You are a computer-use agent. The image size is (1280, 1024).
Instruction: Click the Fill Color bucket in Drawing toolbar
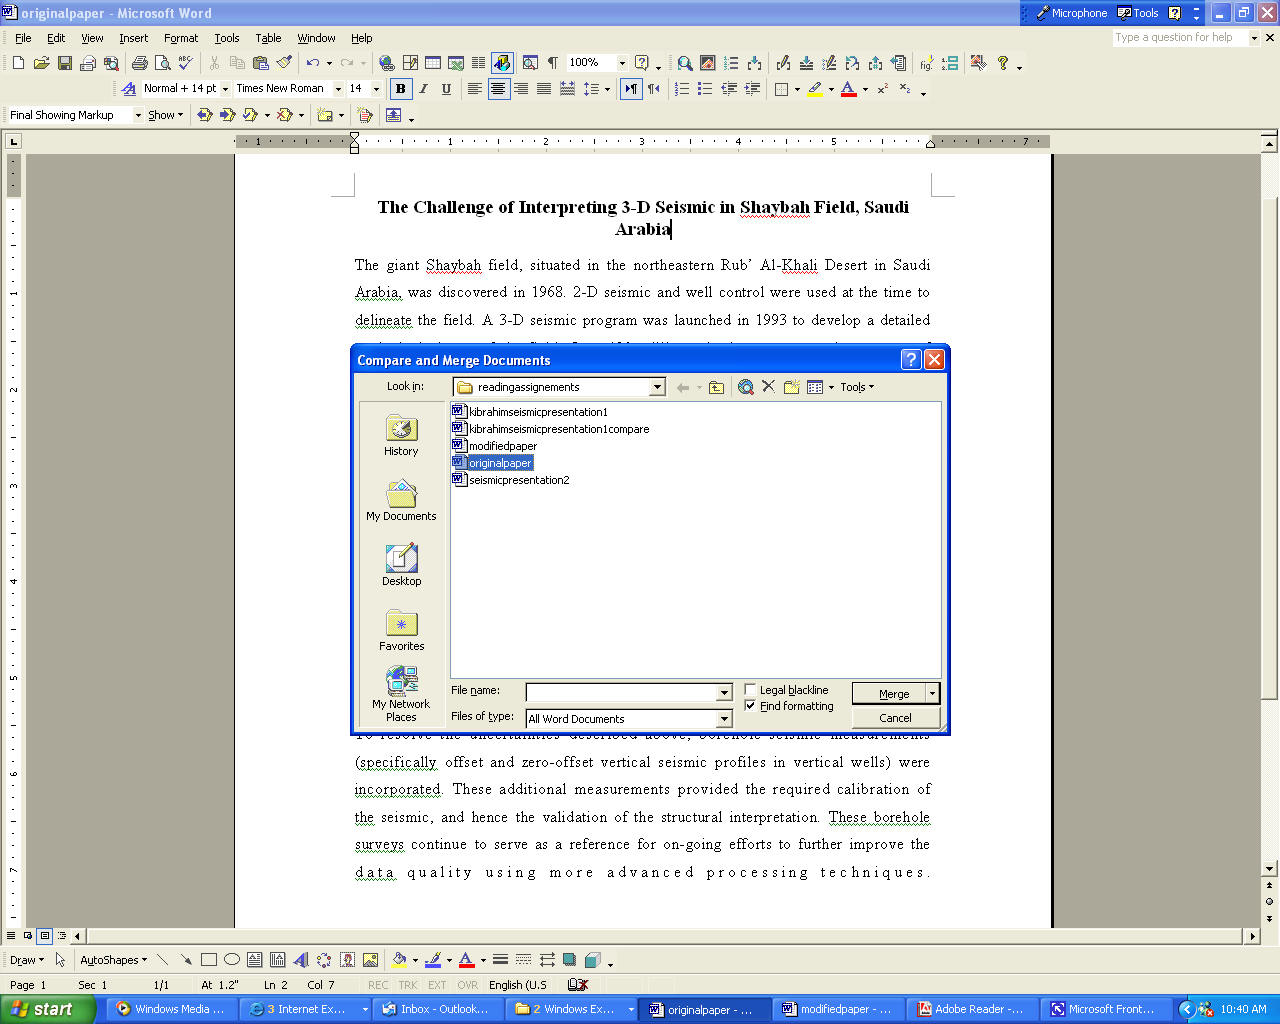pyautogui.click(x=399, y=960)
